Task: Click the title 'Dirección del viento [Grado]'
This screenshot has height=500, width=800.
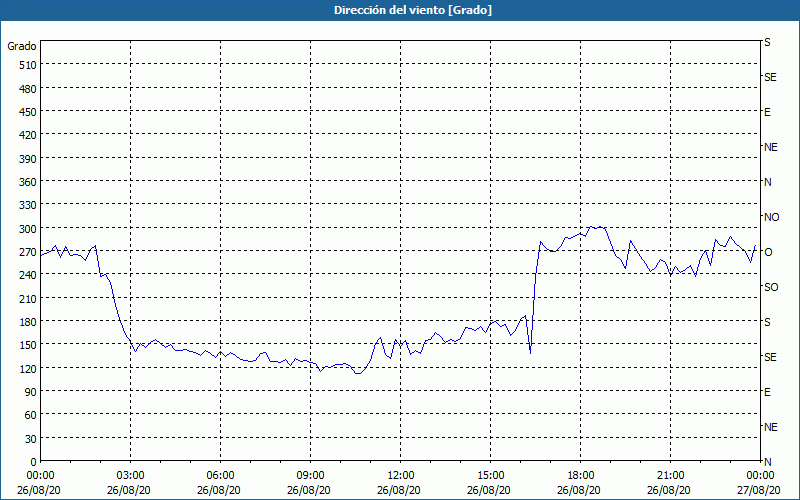Action: pyautogui.click(x=413, y=10)
